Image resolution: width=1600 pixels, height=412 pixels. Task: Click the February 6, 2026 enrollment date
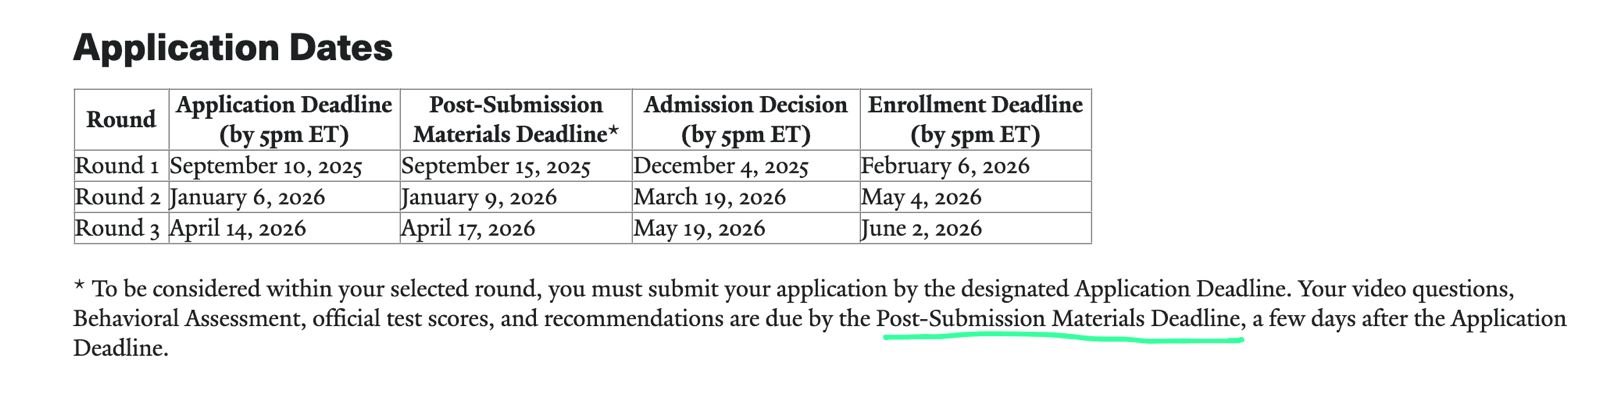(x=945, y=166)
